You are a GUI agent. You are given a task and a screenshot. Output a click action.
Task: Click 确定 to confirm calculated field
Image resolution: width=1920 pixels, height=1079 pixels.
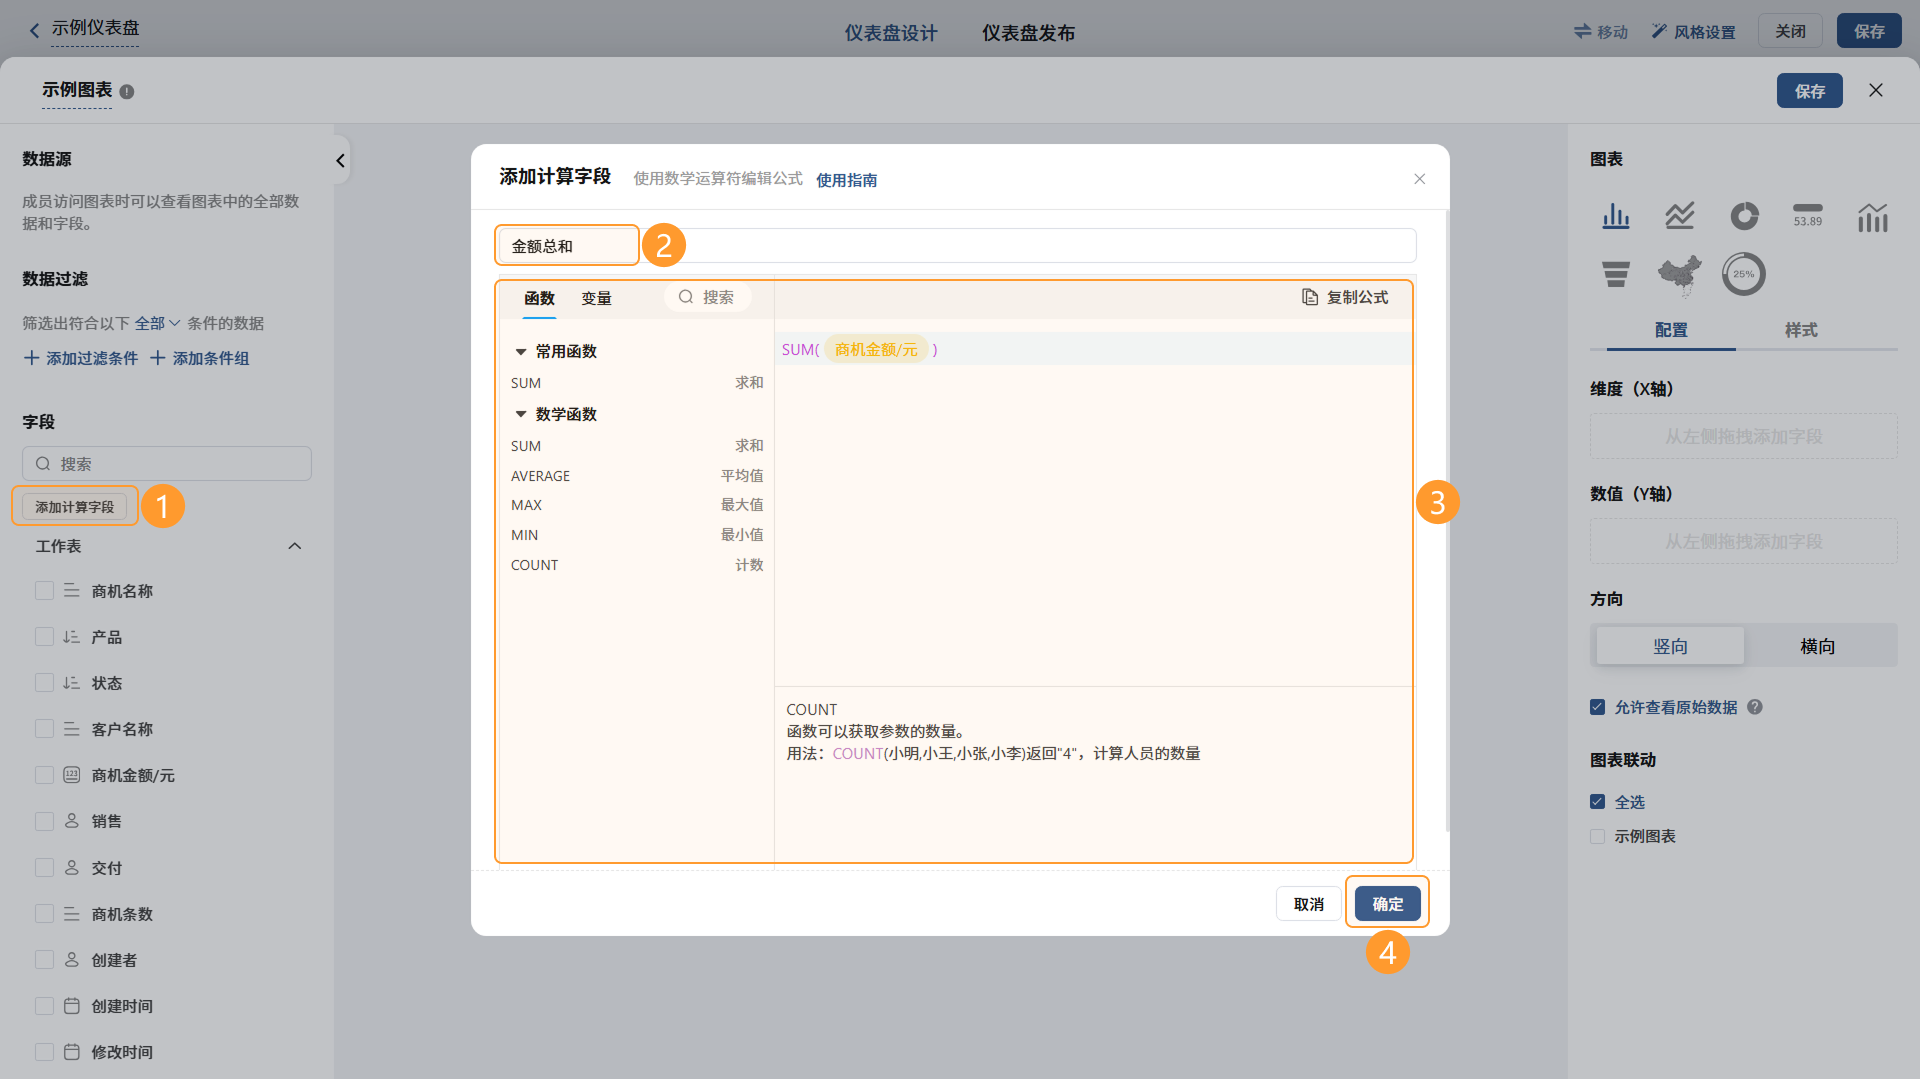click(x=1387, y=904)
